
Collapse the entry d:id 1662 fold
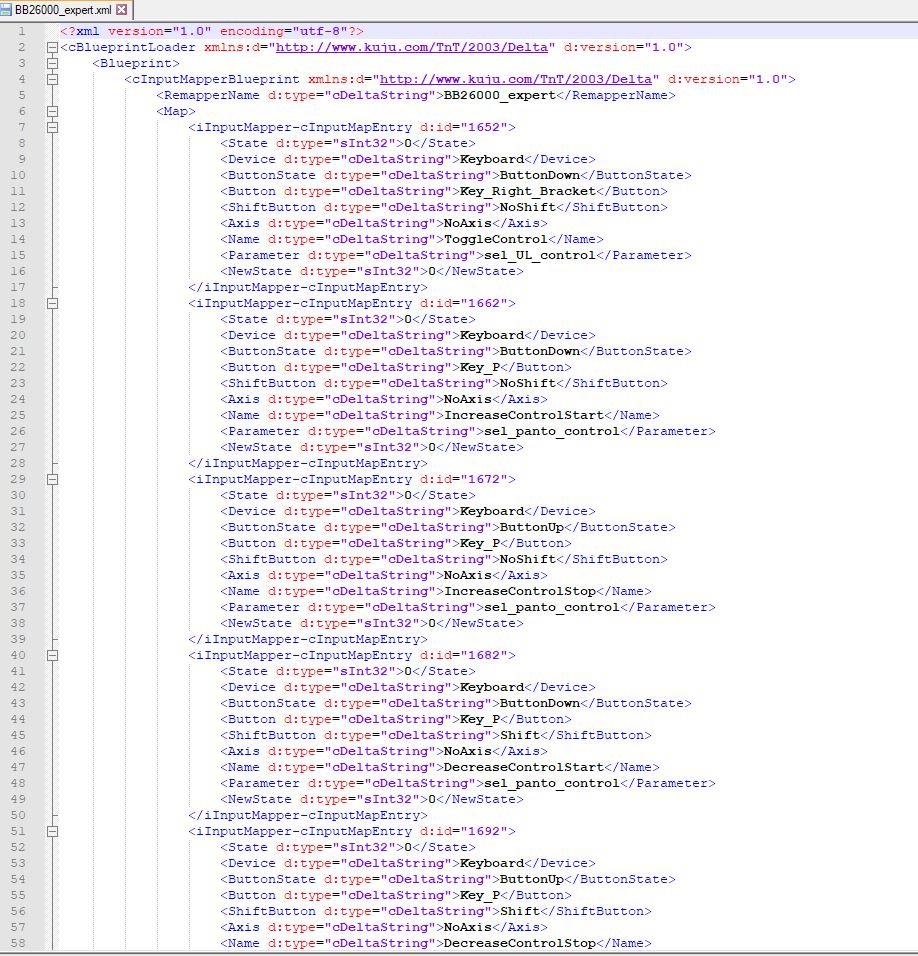coord(52,304)
